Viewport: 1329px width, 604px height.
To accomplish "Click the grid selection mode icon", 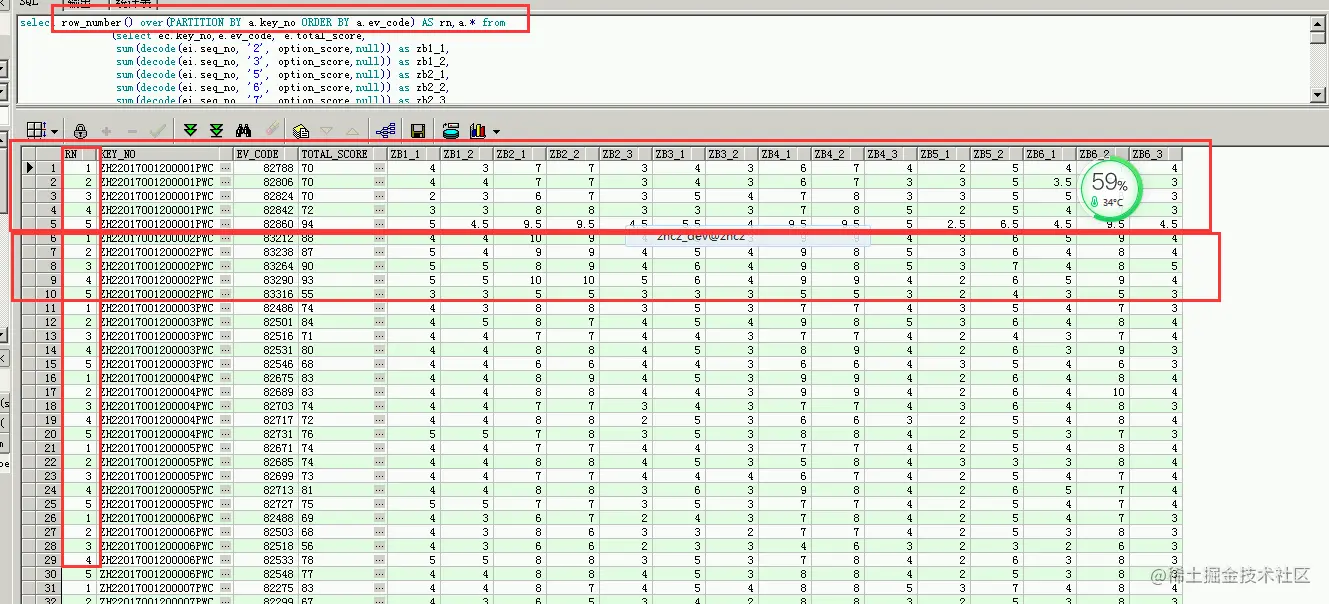I will [35, 130].
